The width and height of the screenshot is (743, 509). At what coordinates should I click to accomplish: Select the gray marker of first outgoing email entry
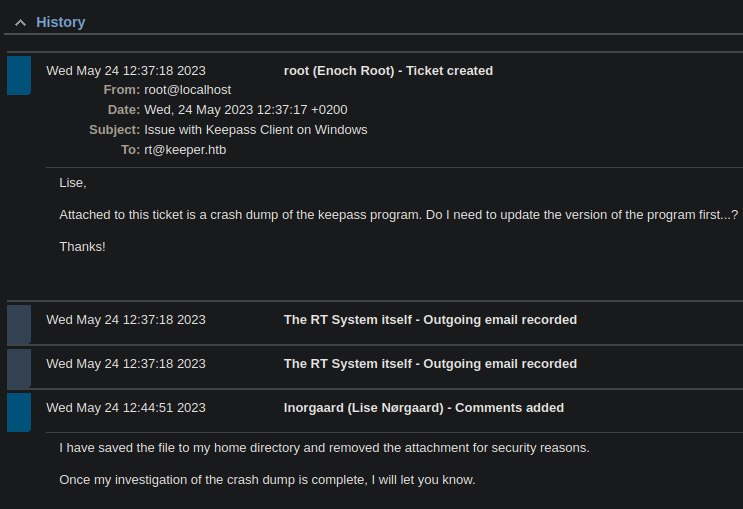[x=19, y=324]
